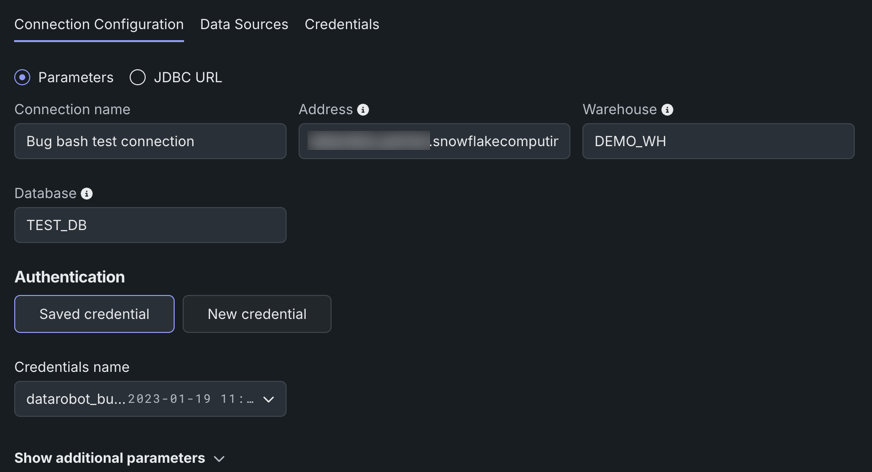Expand Show additional parameters

[x=110, y=458]
